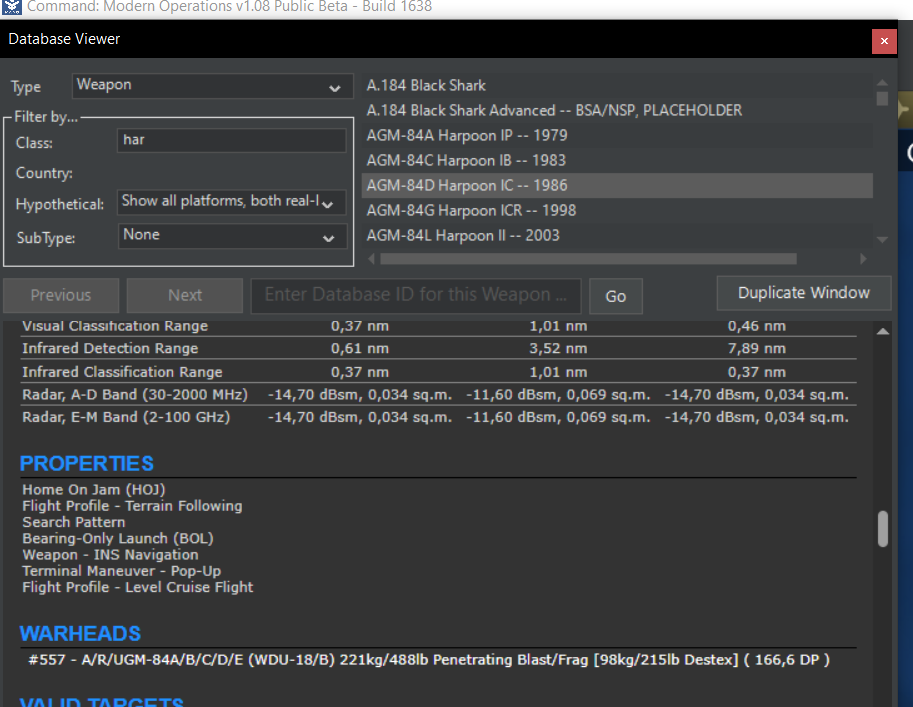
Task: Select AGM-84D Harpoon IC 1986
Action: (466, 185)
